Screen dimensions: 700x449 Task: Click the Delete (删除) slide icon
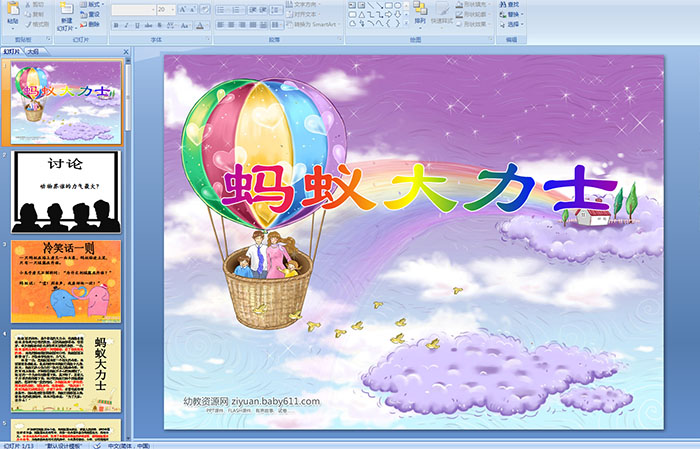click(x=83, y=25)
